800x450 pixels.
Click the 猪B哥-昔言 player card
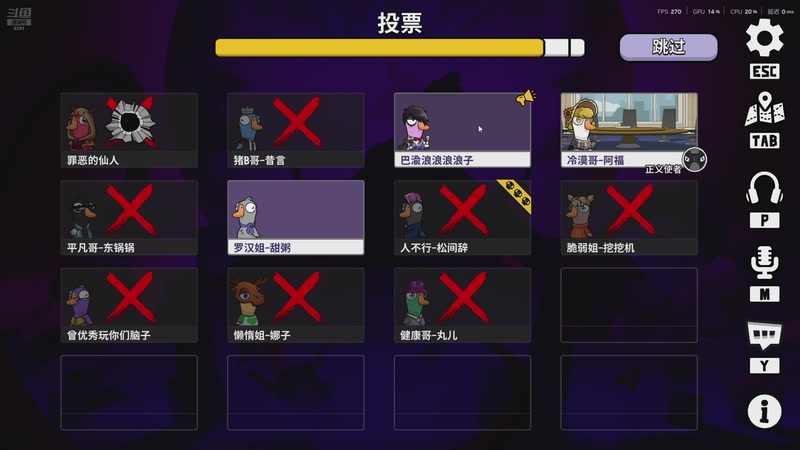[296, 130]
